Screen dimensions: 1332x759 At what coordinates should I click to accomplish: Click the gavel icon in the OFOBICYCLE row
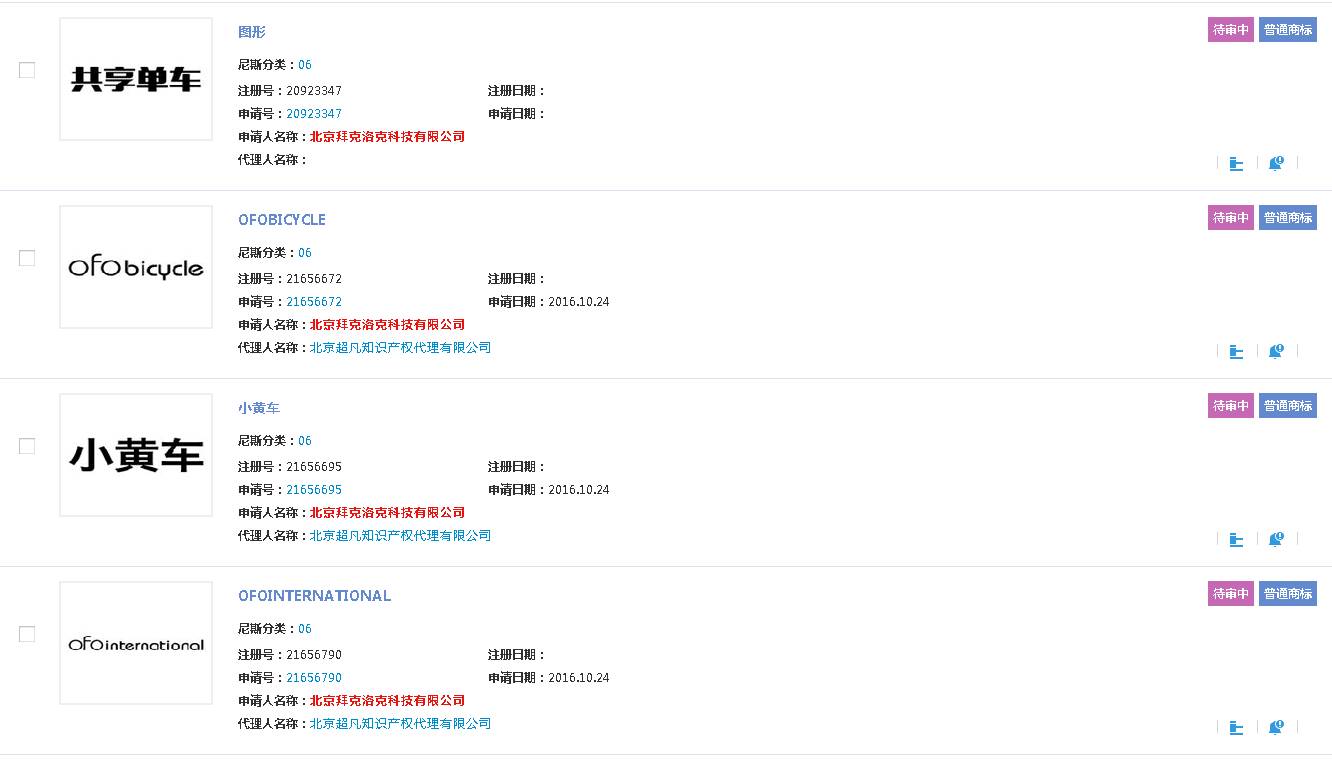click(x=1236, y=351)
